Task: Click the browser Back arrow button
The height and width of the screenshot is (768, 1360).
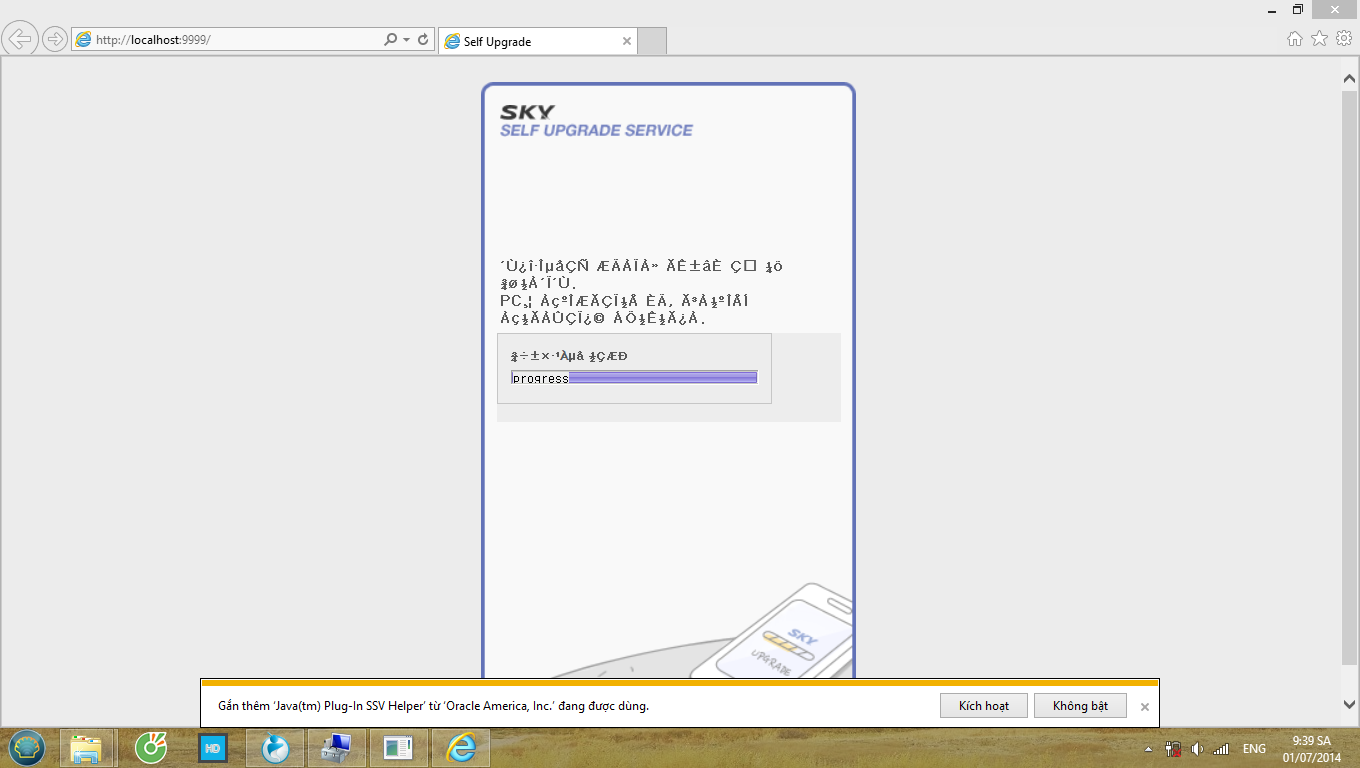Action: point(20,40)
